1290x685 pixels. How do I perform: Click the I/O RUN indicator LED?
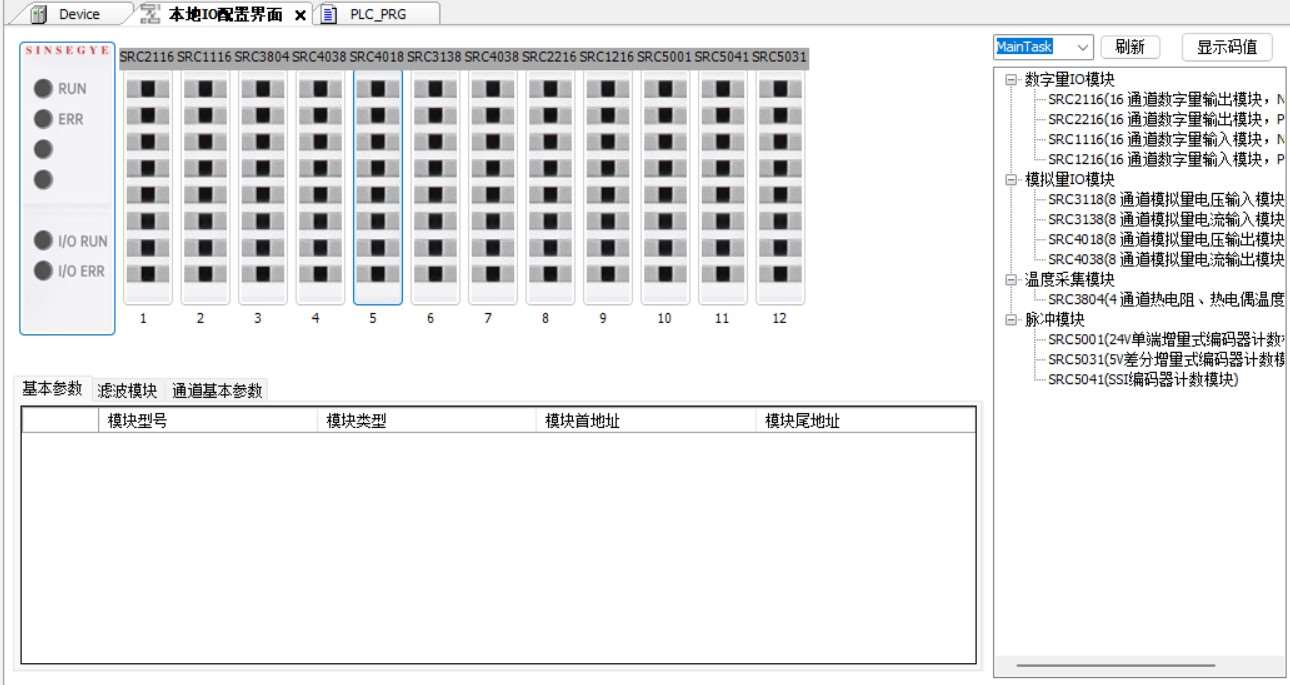click(x=43, y=241)
